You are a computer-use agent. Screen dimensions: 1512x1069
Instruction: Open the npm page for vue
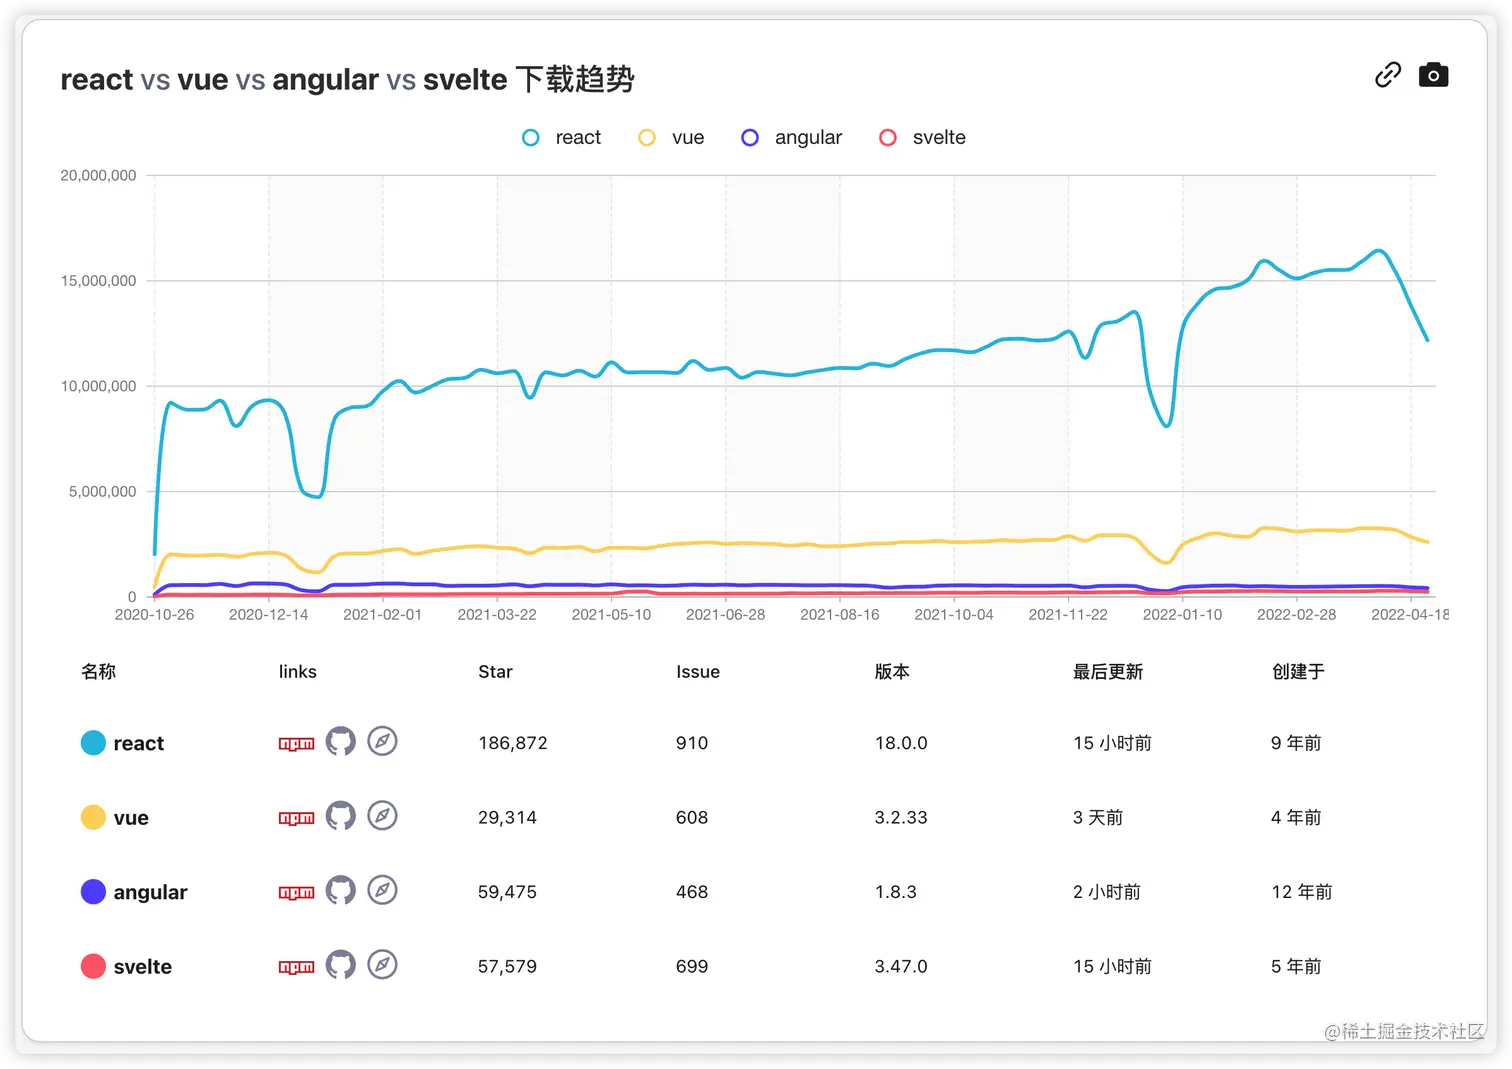[296, 818]
